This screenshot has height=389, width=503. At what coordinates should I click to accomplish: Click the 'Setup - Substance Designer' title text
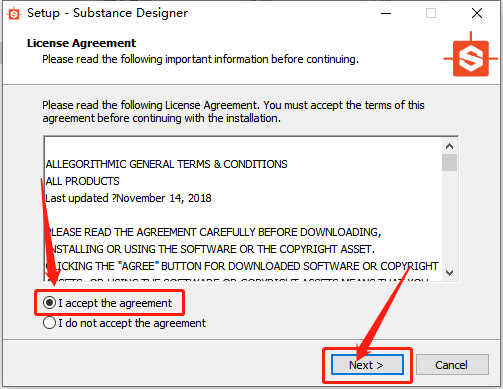click(x=107, y=13)
